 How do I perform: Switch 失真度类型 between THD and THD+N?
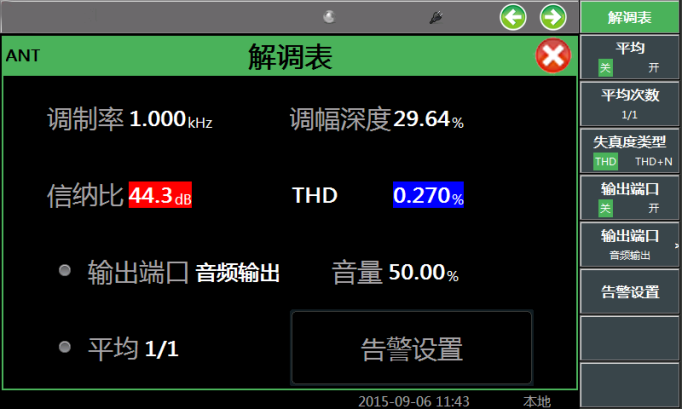pyautogui.click(x=630, y=152)
